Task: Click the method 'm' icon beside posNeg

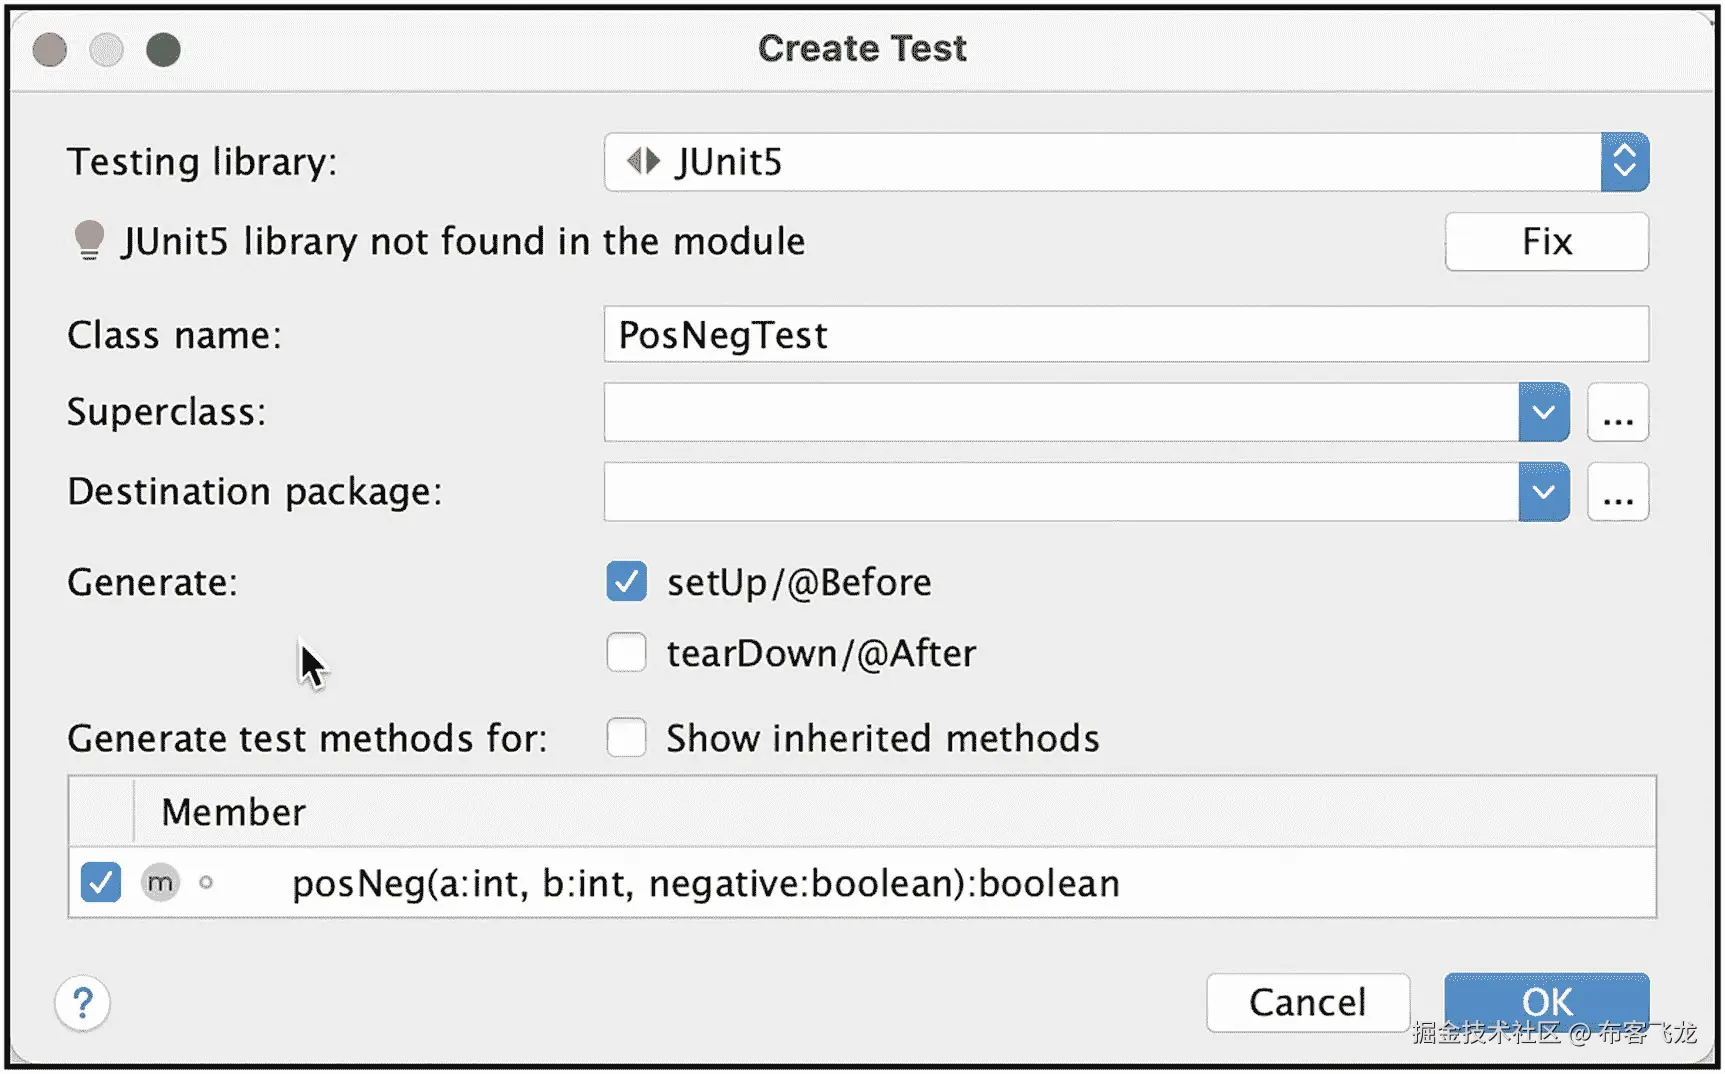Action: click(160, 883)
